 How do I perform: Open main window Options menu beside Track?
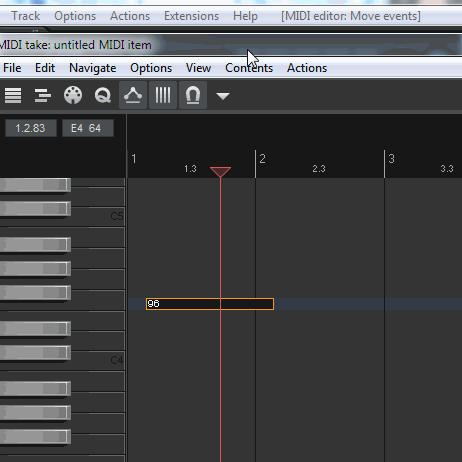tap(75, 16)
